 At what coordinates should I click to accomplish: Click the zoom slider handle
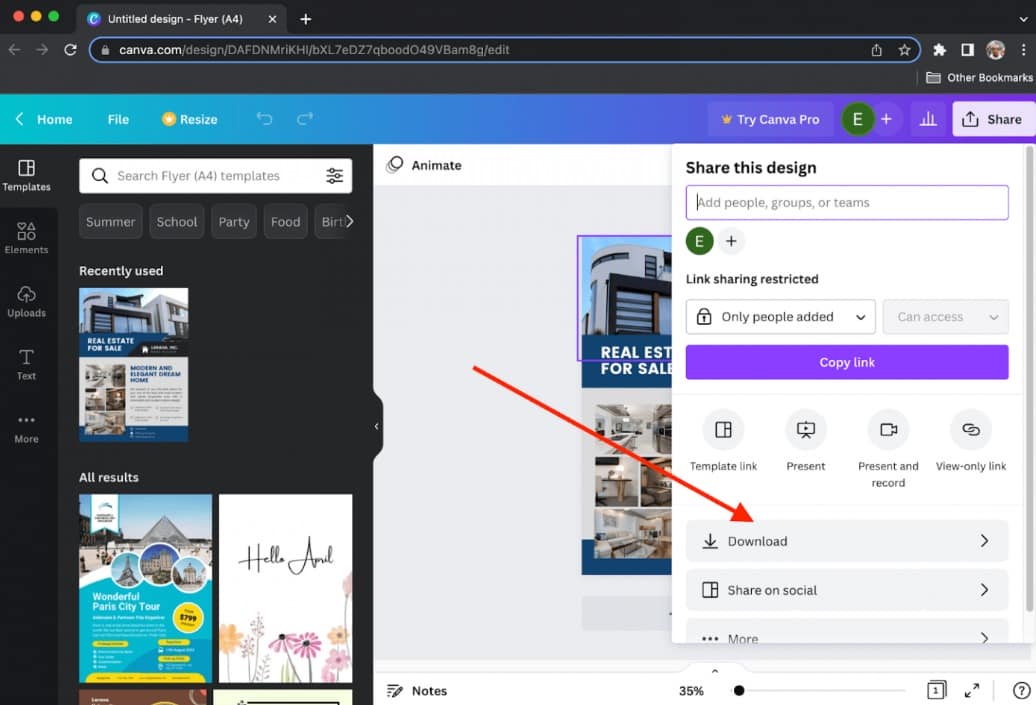(x=739, y=690)
